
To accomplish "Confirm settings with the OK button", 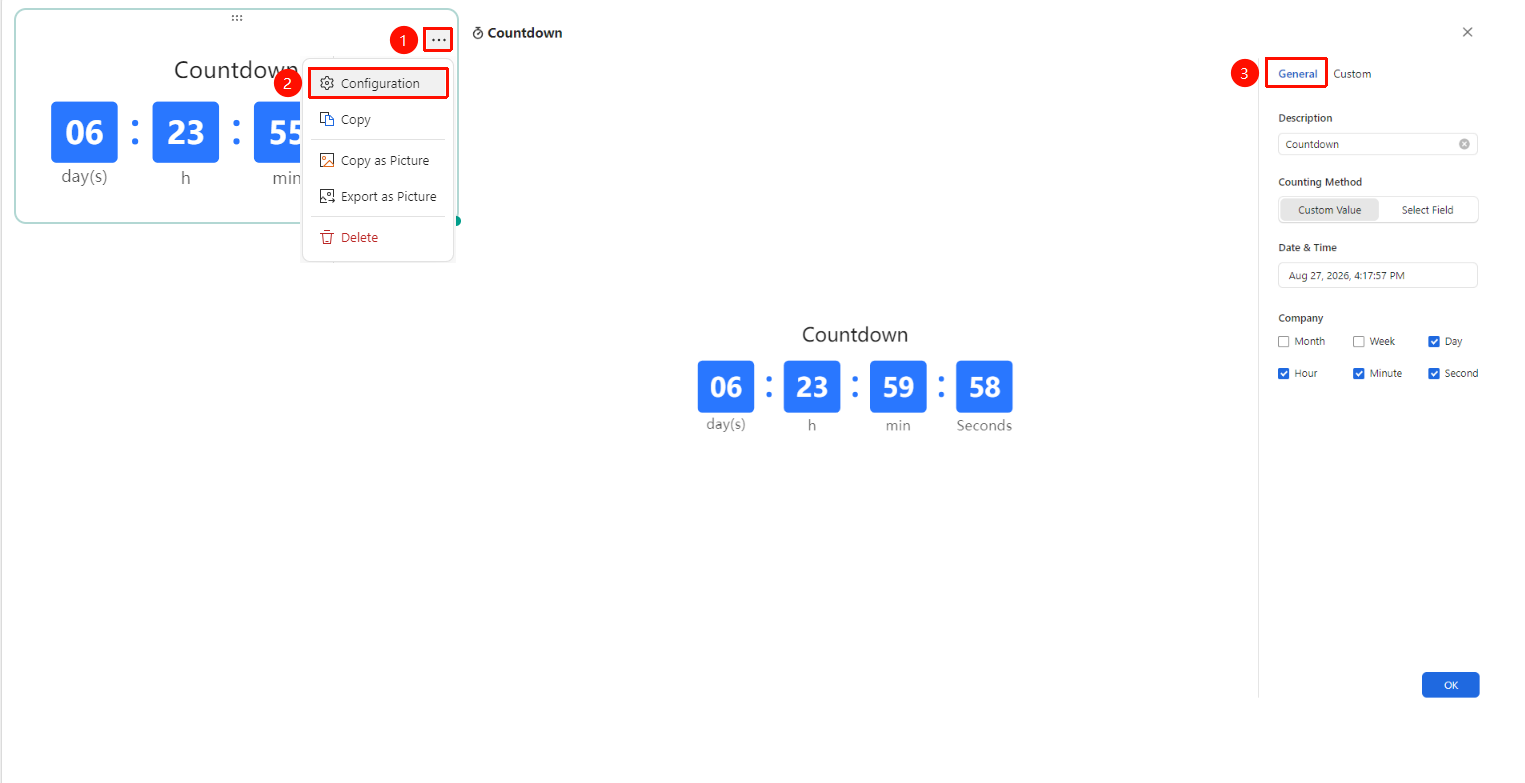I will 1450,685.
